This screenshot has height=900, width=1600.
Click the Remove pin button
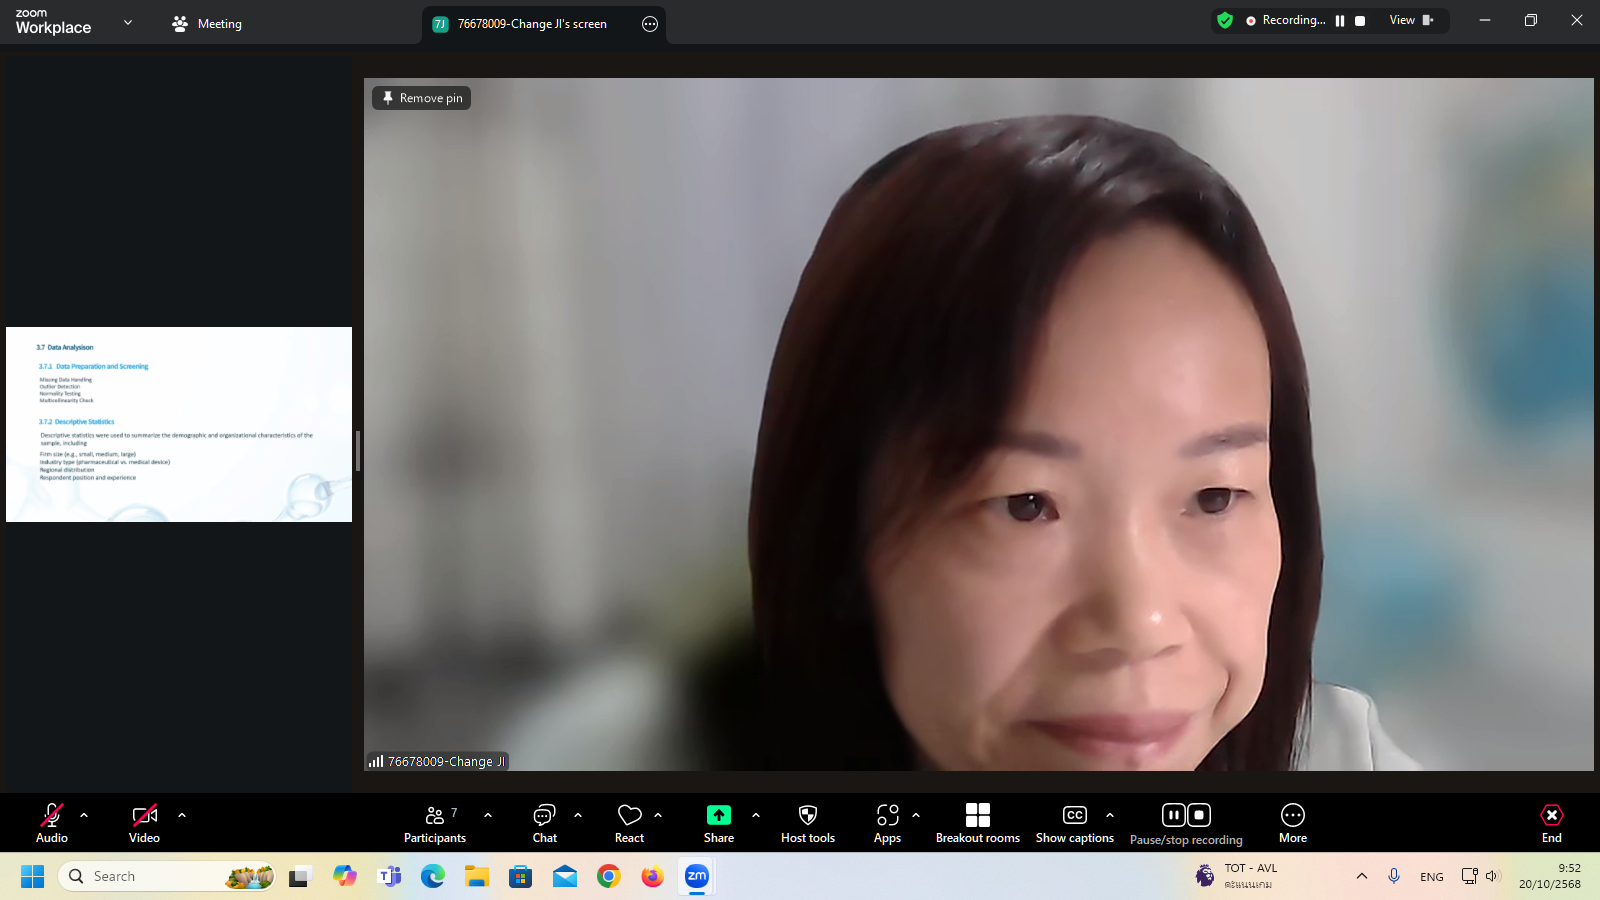pos(421,98)
